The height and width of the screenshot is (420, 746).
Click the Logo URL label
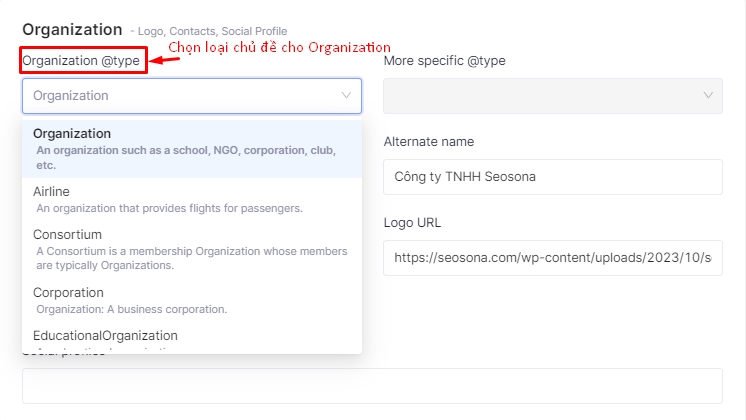pos(412,223)
